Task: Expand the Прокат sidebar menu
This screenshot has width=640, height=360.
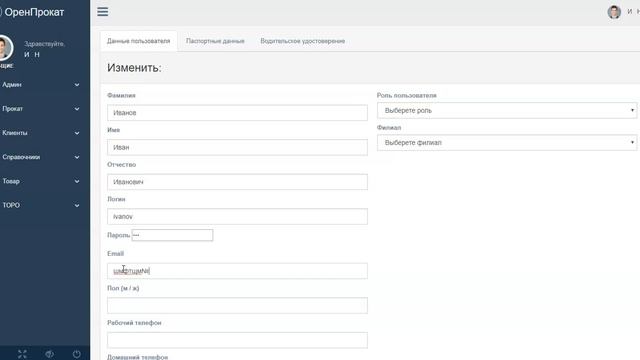Action: coord(41,109)
